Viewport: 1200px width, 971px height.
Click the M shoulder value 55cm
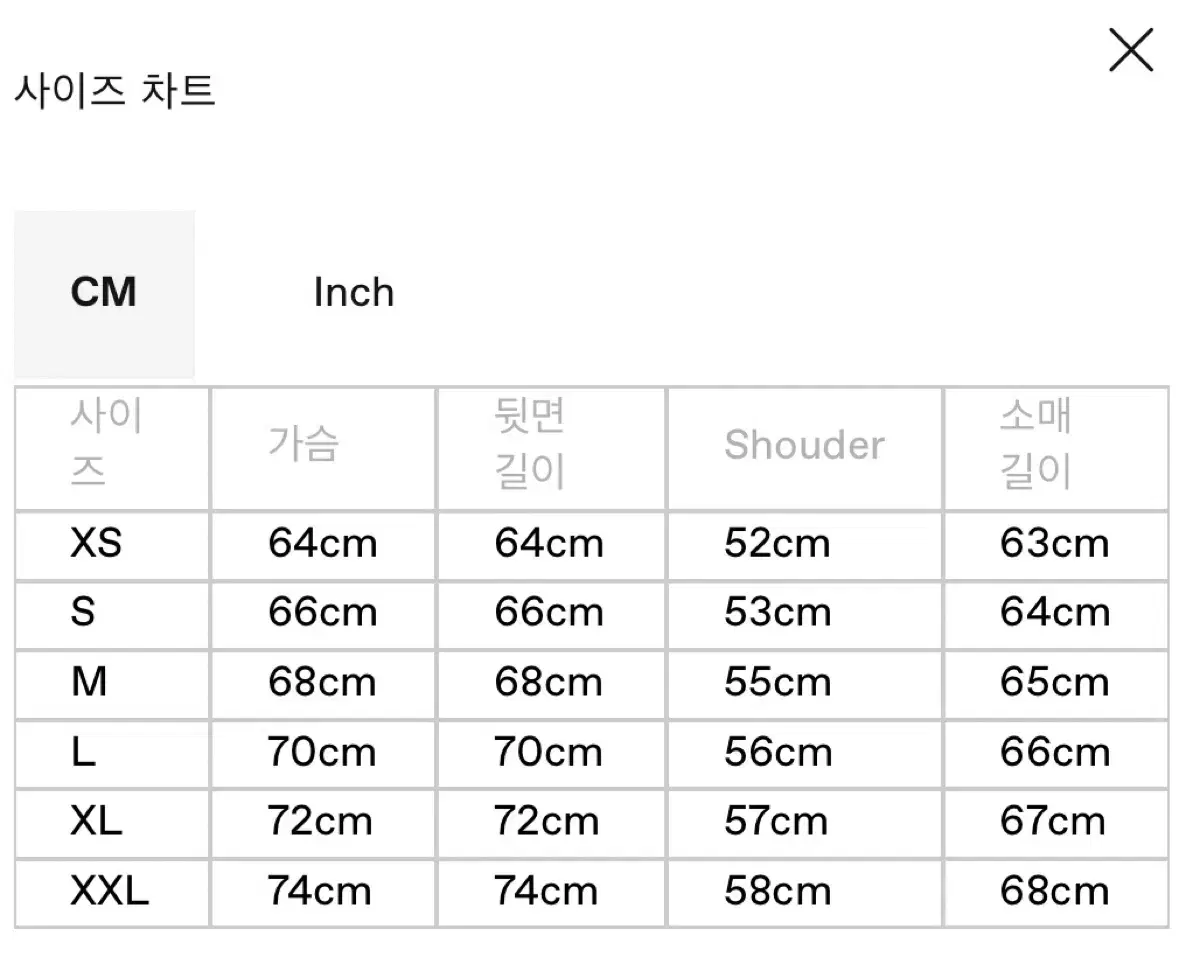pos(777,683)
